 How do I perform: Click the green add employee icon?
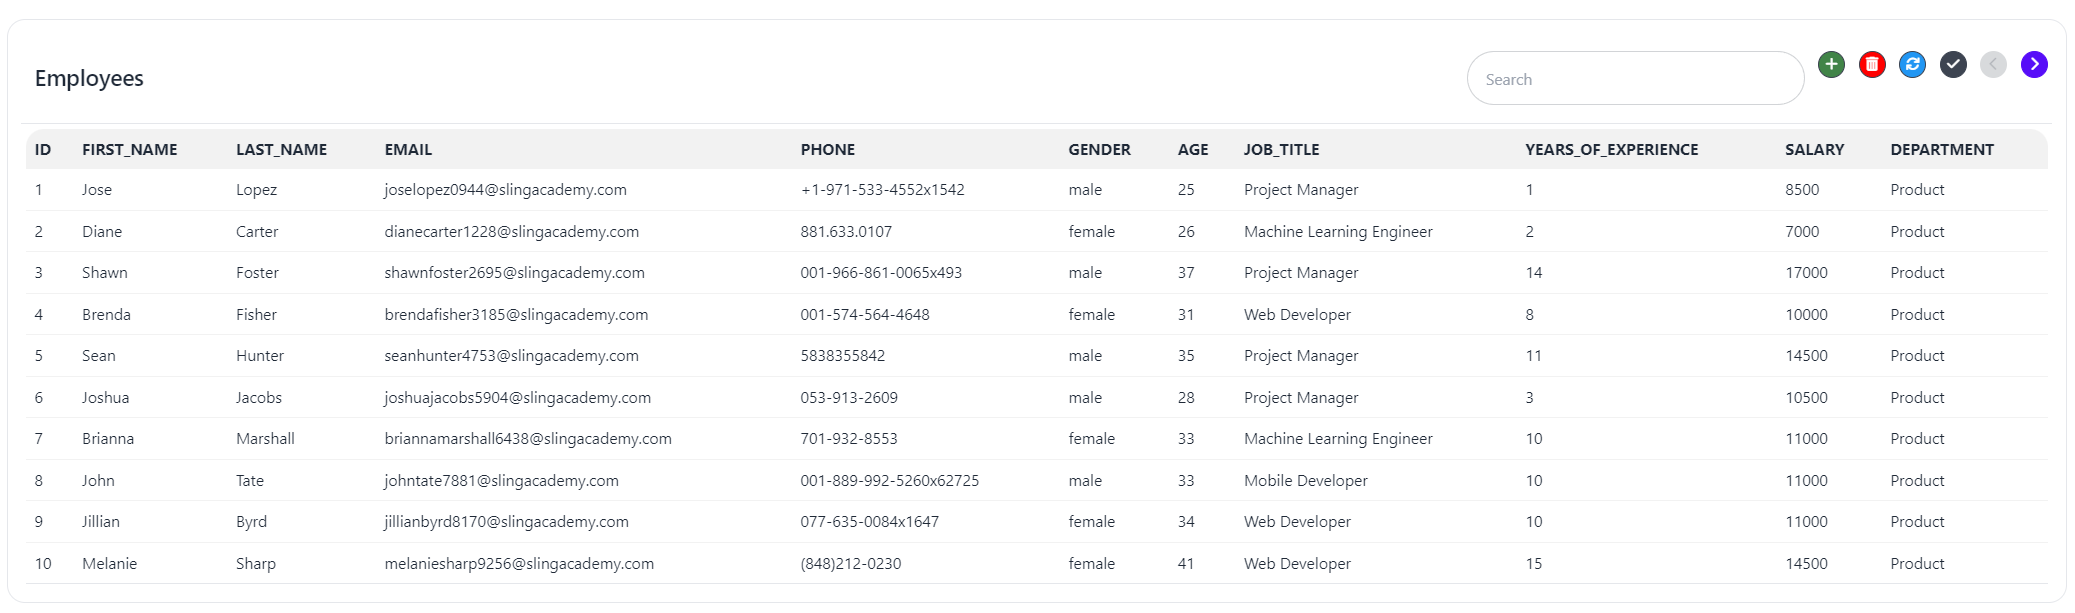coord(1831,65)
